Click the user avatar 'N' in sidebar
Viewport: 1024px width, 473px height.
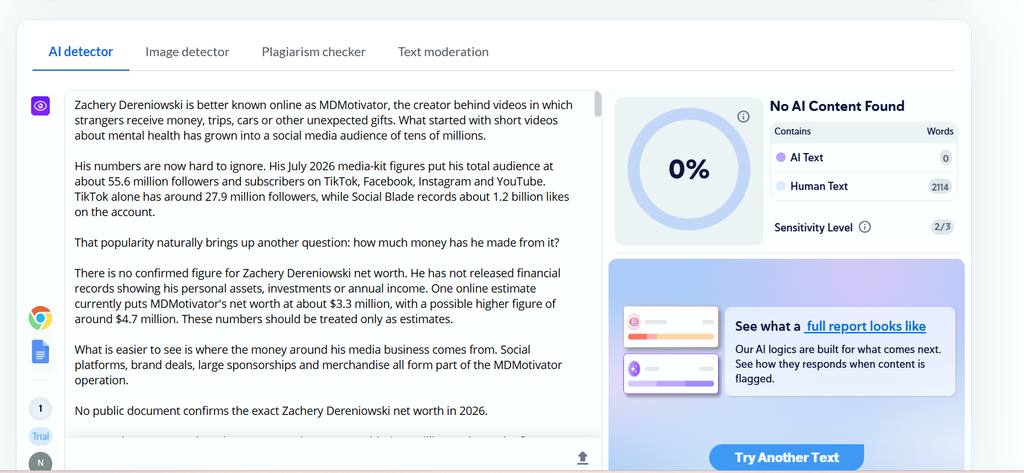click(x=40, y=462)
